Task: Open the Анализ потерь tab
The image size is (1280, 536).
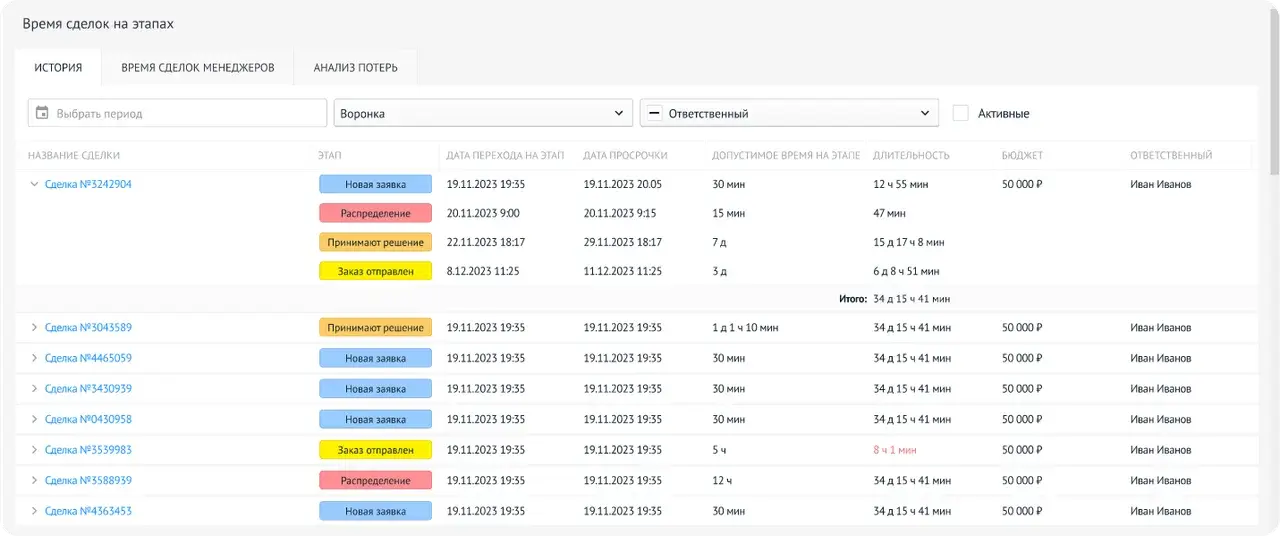Action: [355, 68]
